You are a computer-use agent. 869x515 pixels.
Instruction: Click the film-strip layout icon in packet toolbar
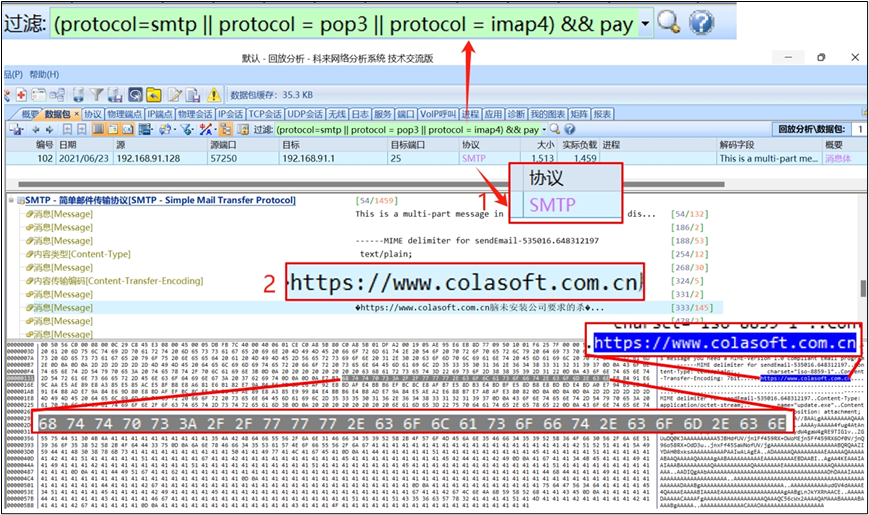click(x=145, y=129)
